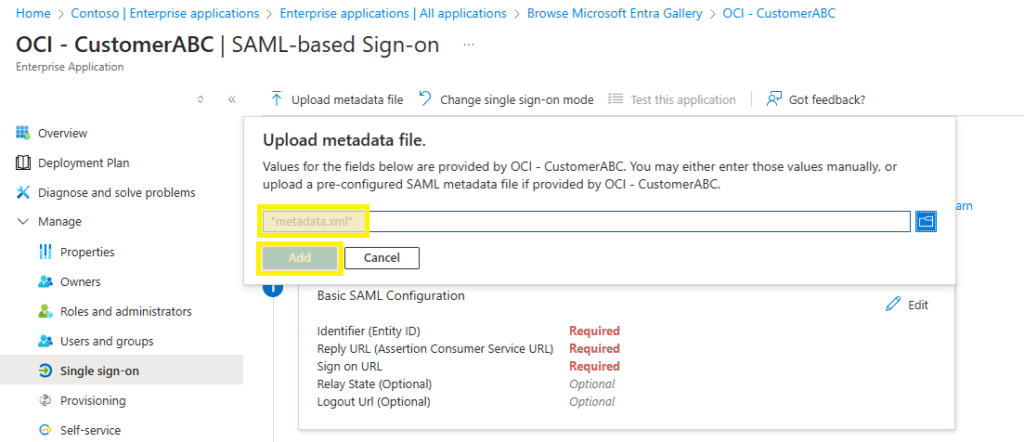This screenshot has width=1024, height=442.
Task: Go to Home breadcrumb link
Action: pyautogui.click(x=33, y=13)
